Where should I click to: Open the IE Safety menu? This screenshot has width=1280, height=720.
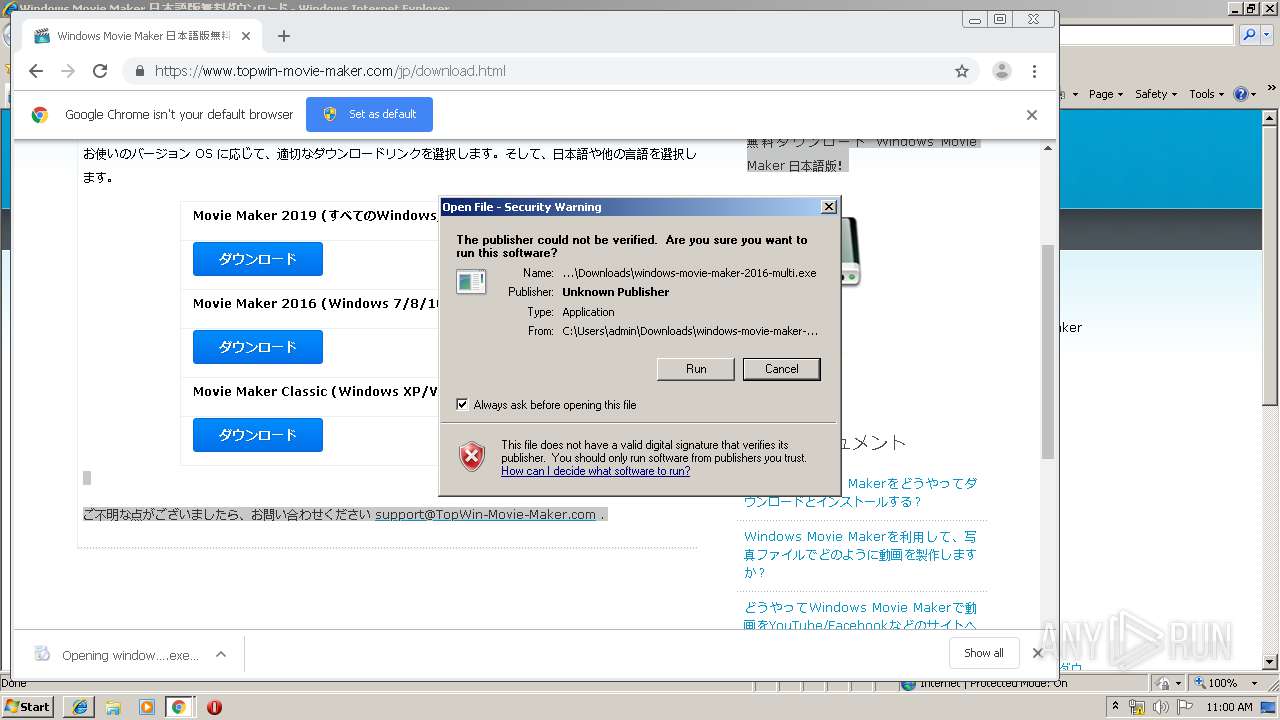[1156, 94]
